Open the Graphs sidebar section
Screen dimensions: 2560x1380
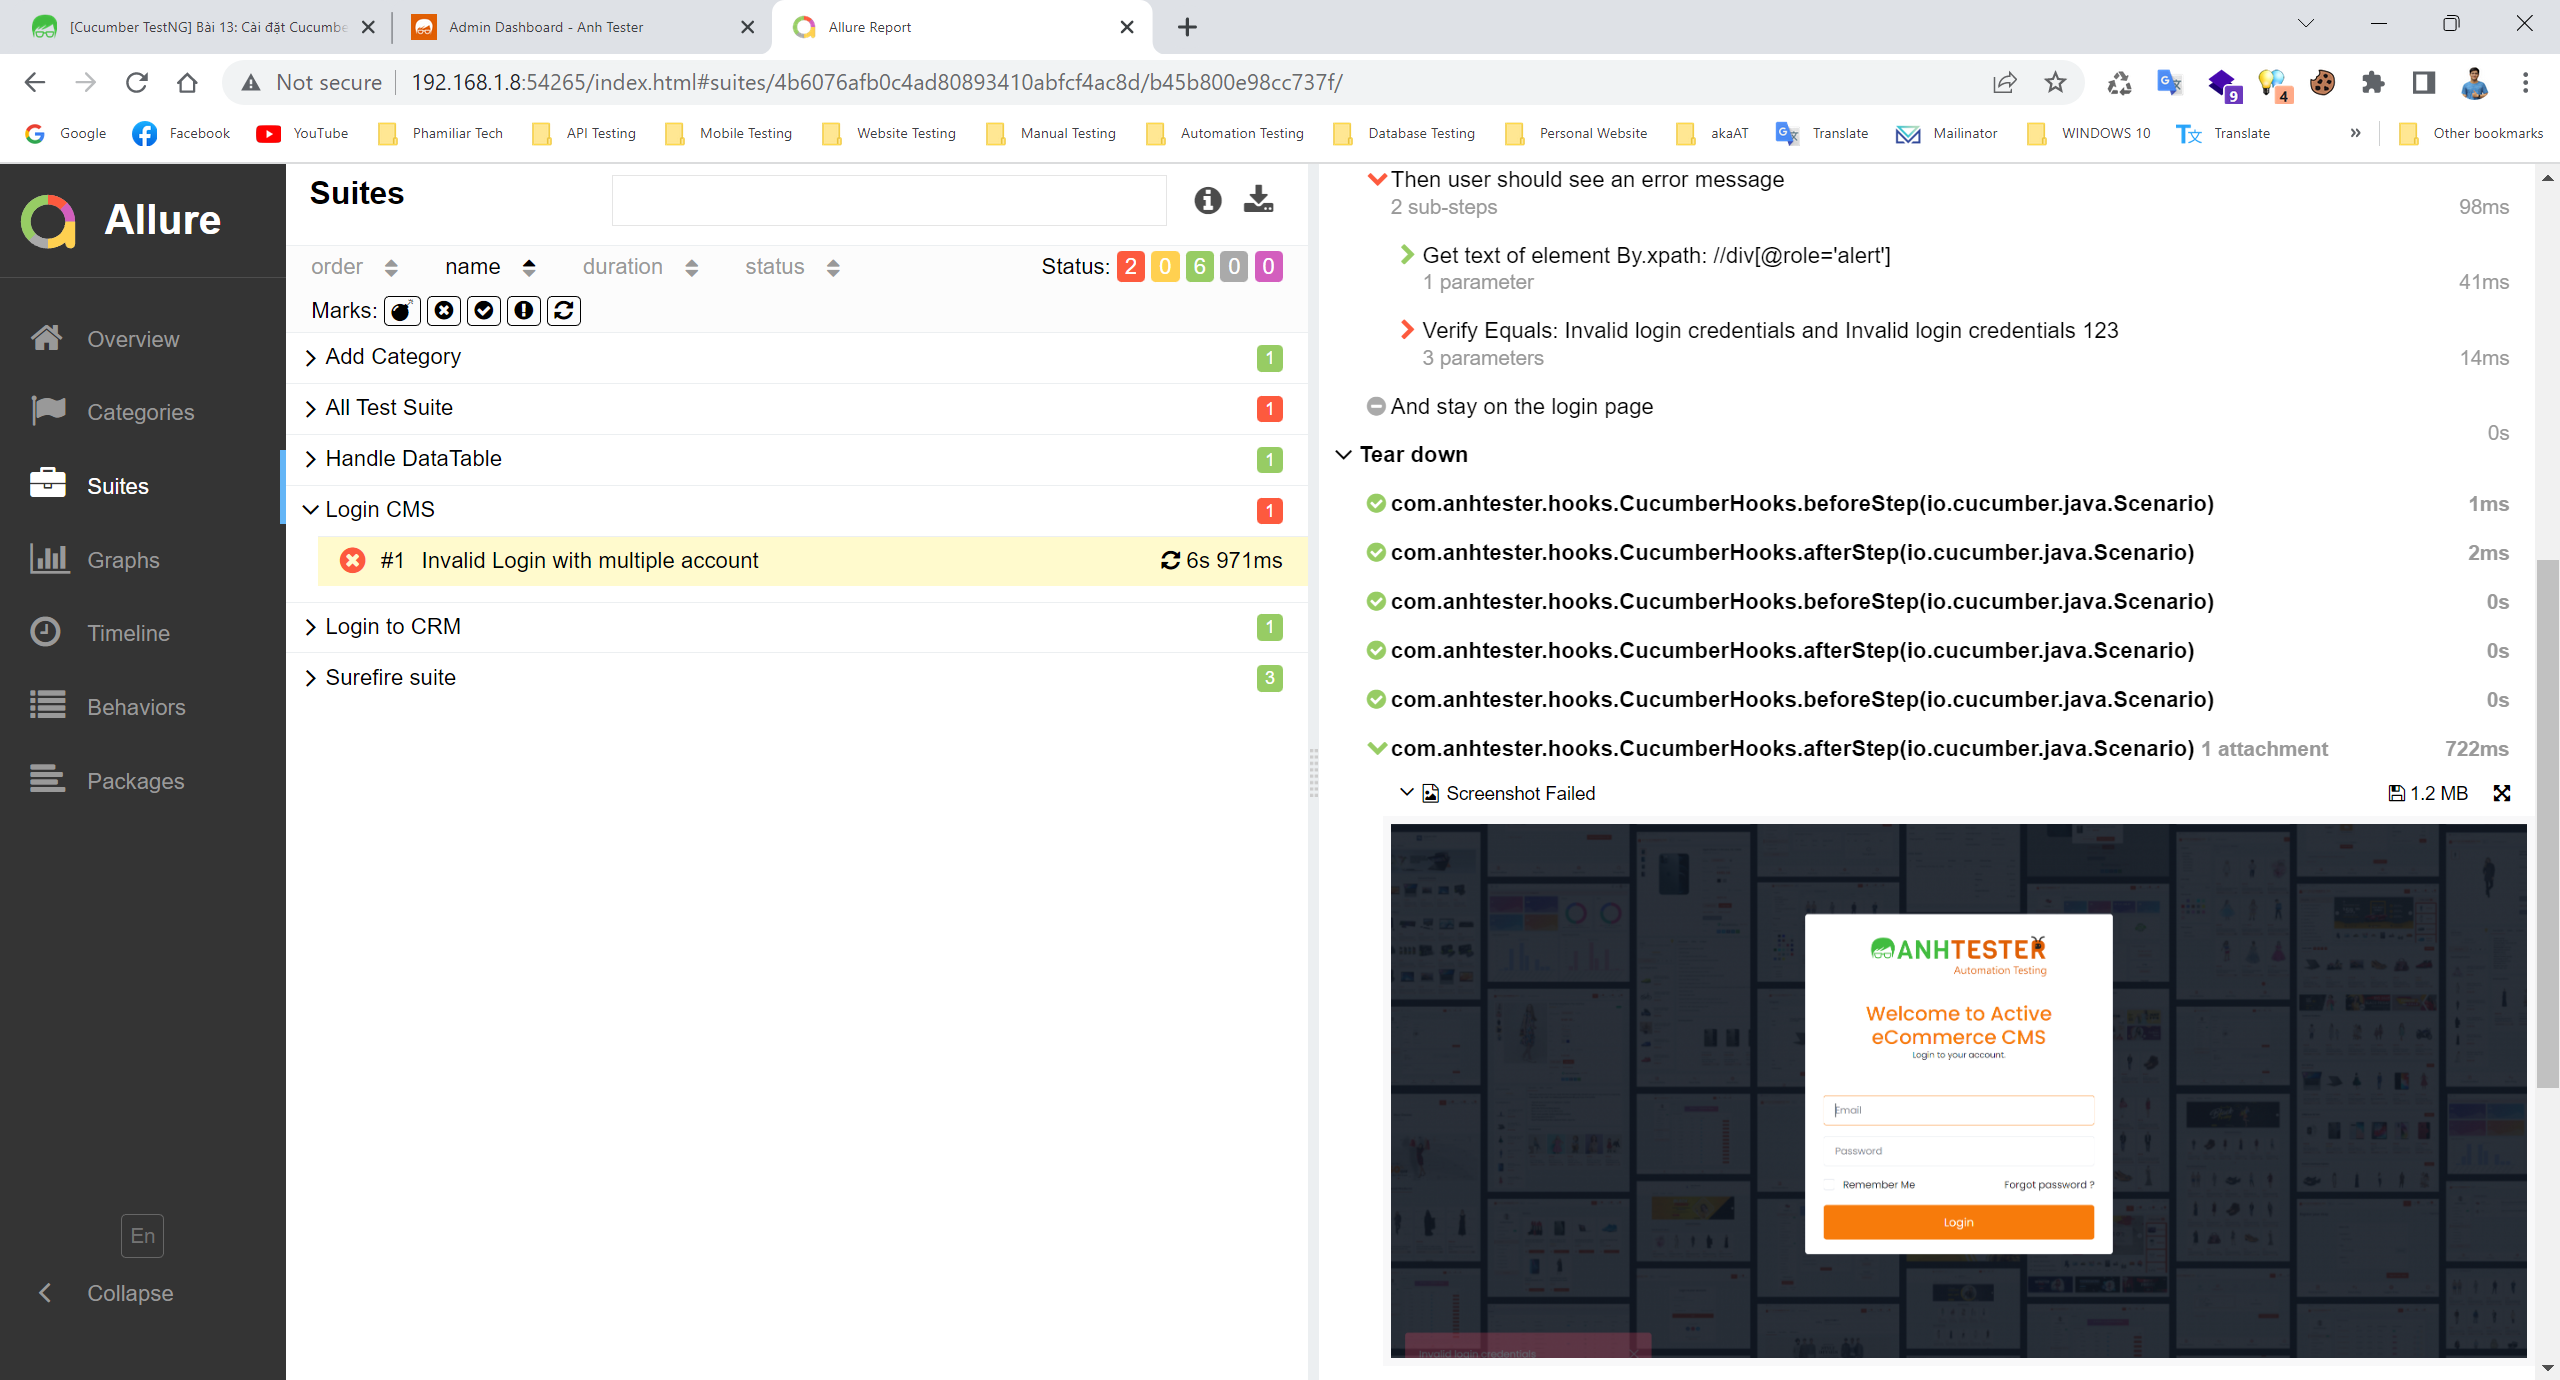[x=123, y=560]
